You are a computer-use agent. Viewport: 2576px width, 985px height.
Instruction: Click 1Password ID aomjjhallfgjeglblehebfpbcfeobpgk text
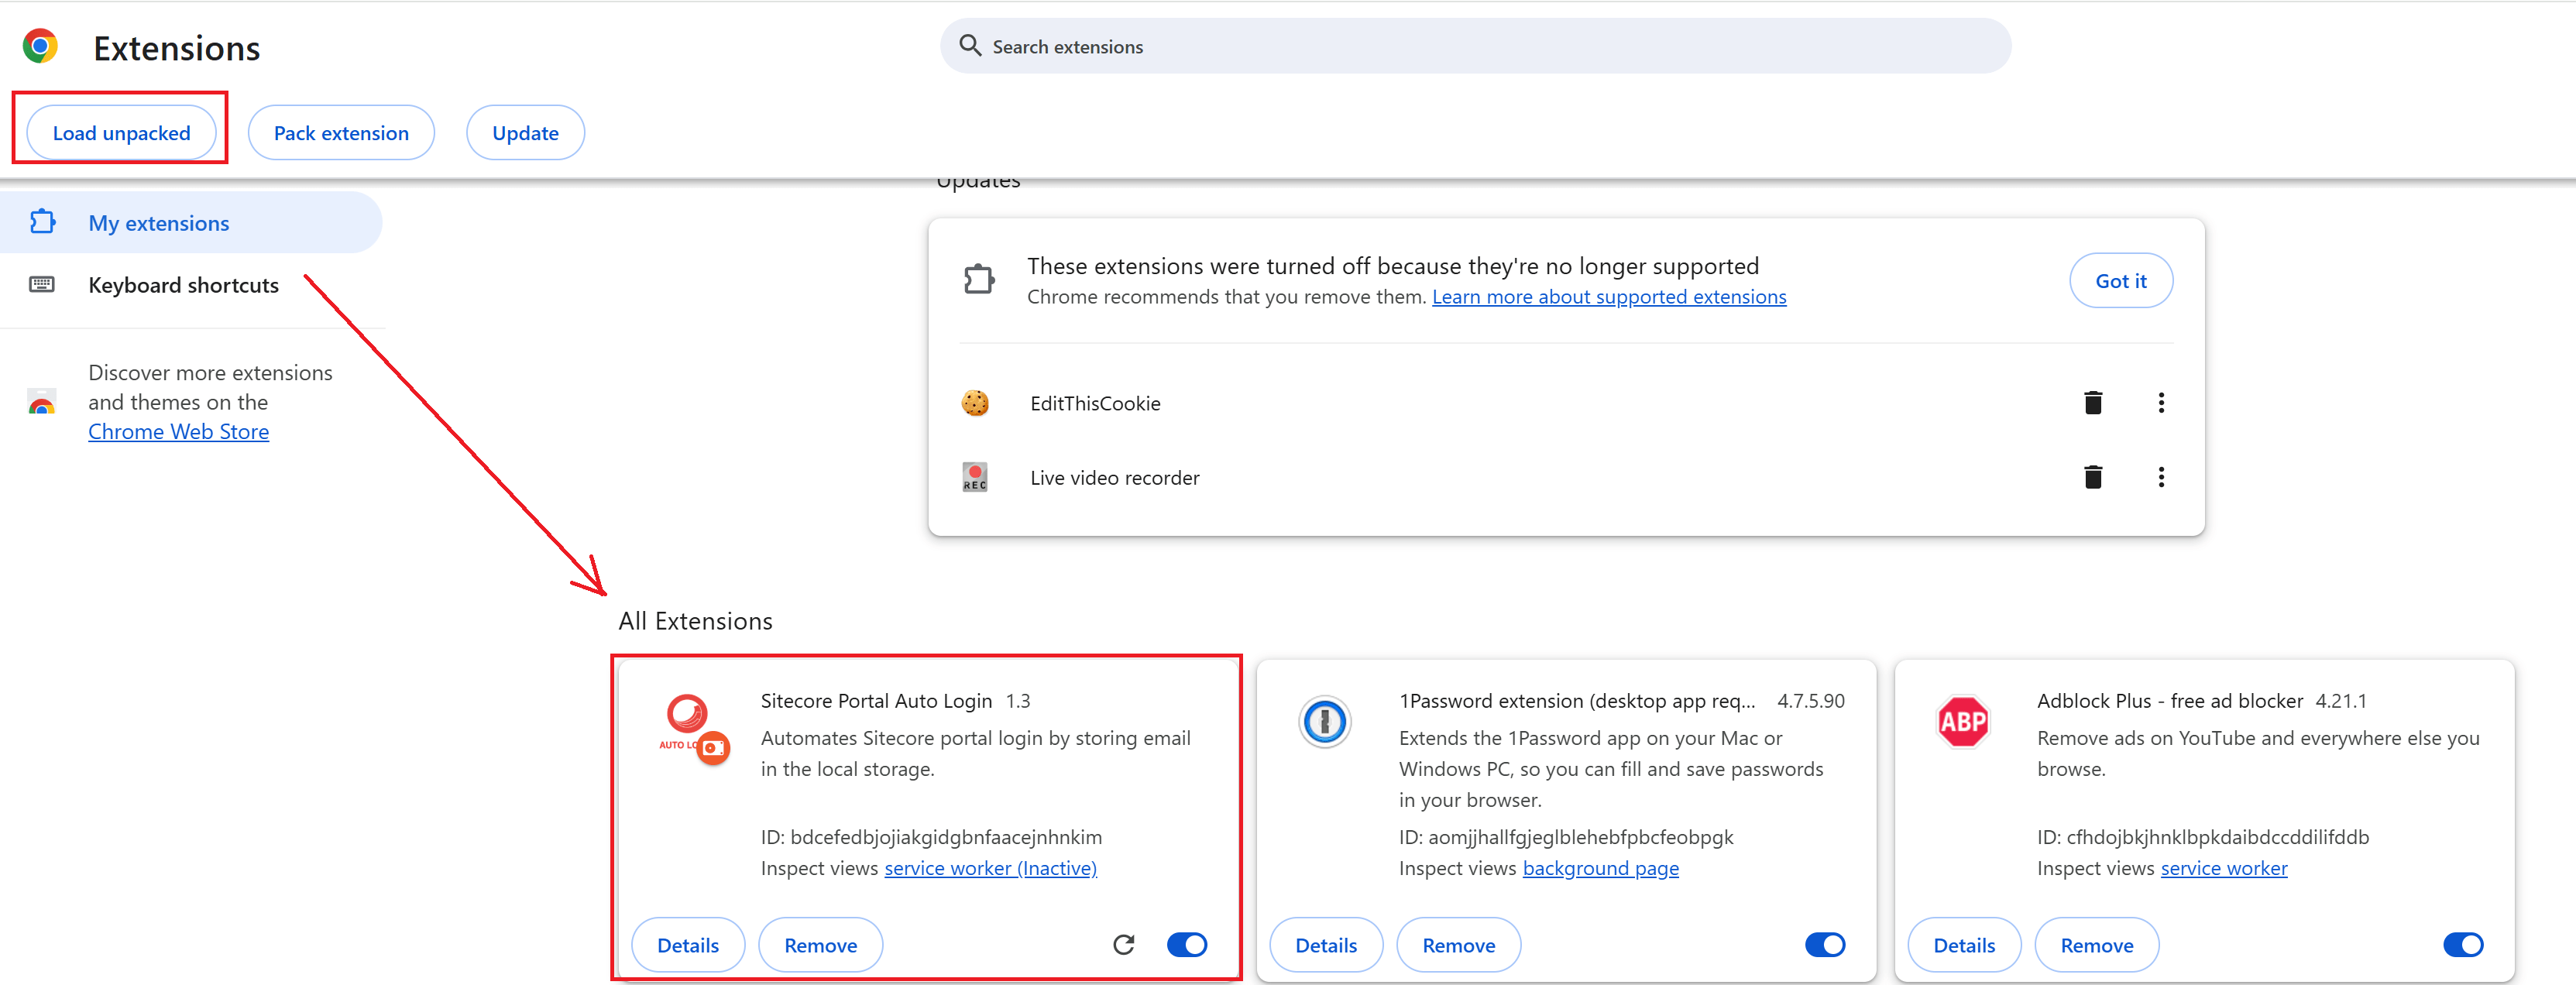(x=1565, y=836)
